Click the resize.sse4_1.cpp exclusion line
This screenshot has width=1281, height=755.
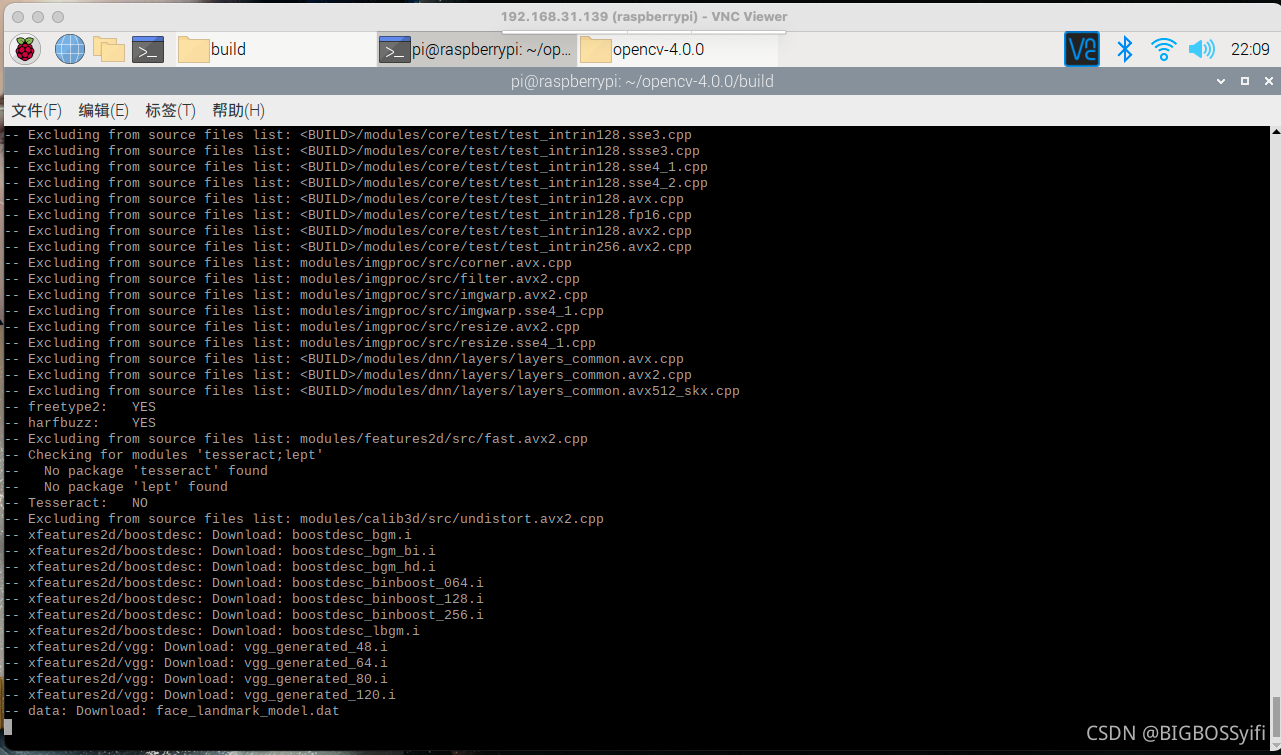pyautogui.click(x=300, y=343)
